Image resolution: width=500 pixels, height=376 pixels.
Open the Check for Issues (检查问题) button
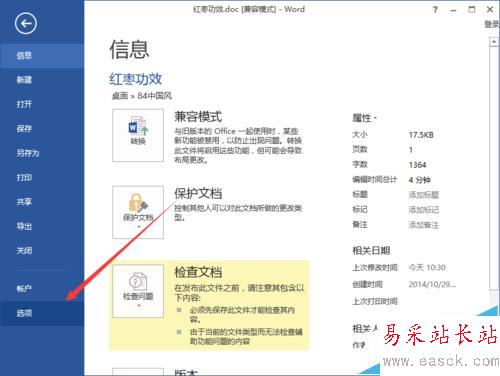tap(138, 291)
